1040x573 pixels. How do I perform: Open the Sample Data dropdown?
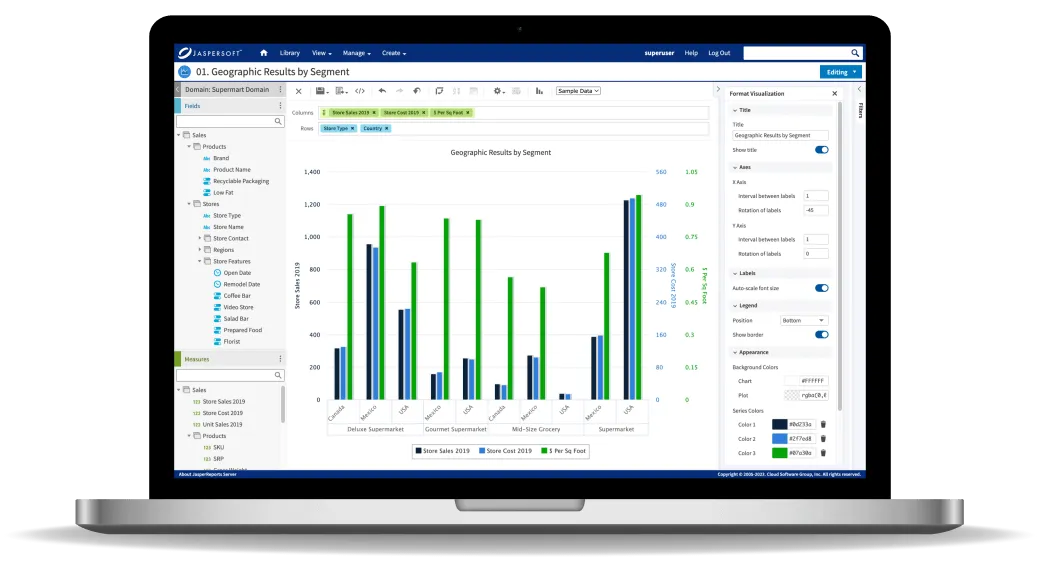point(578,91)
